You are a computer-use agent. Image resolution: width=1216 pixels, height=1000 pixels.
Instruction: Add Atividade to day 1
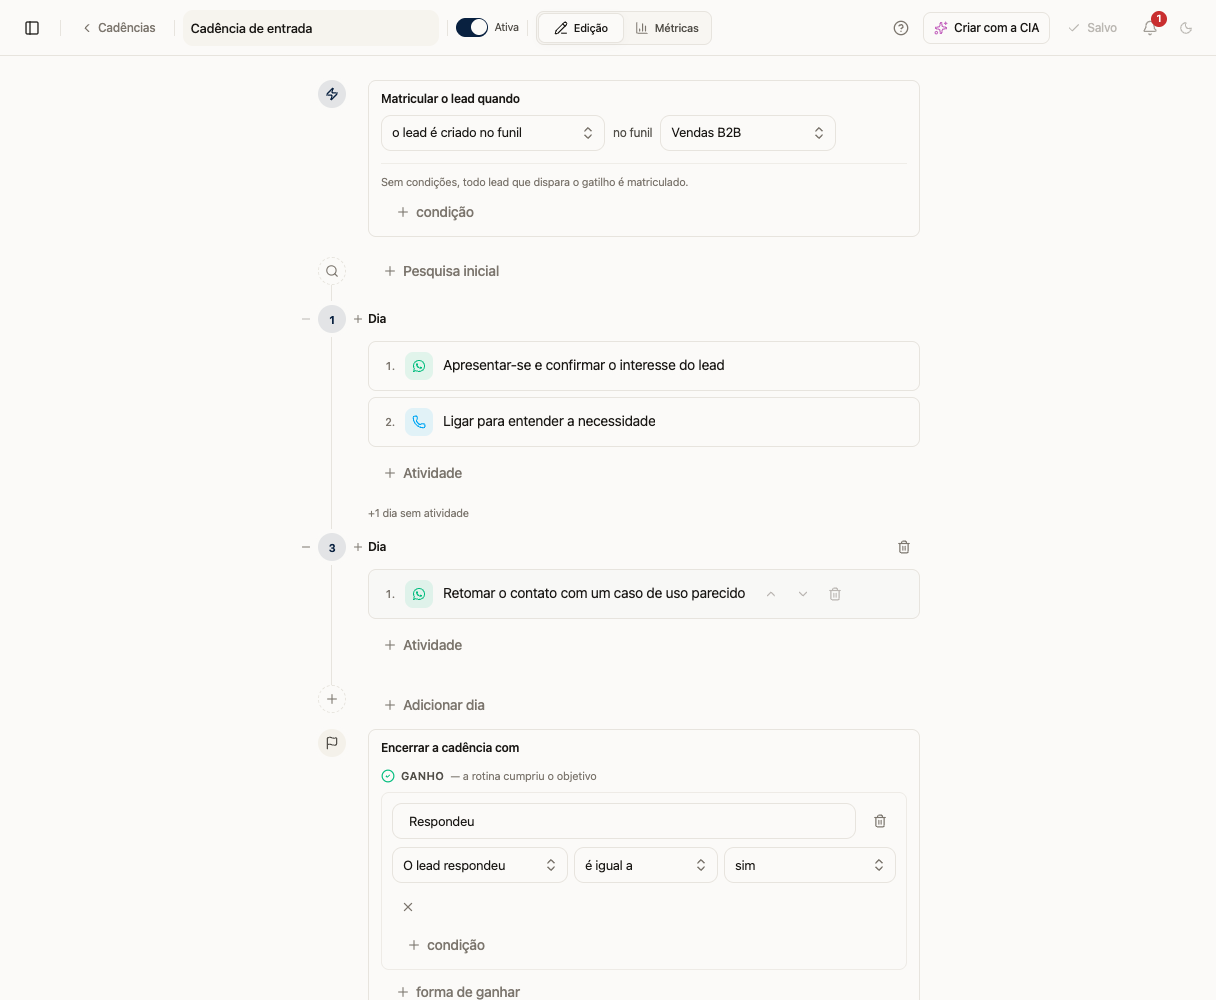click(x=423, y=473)
